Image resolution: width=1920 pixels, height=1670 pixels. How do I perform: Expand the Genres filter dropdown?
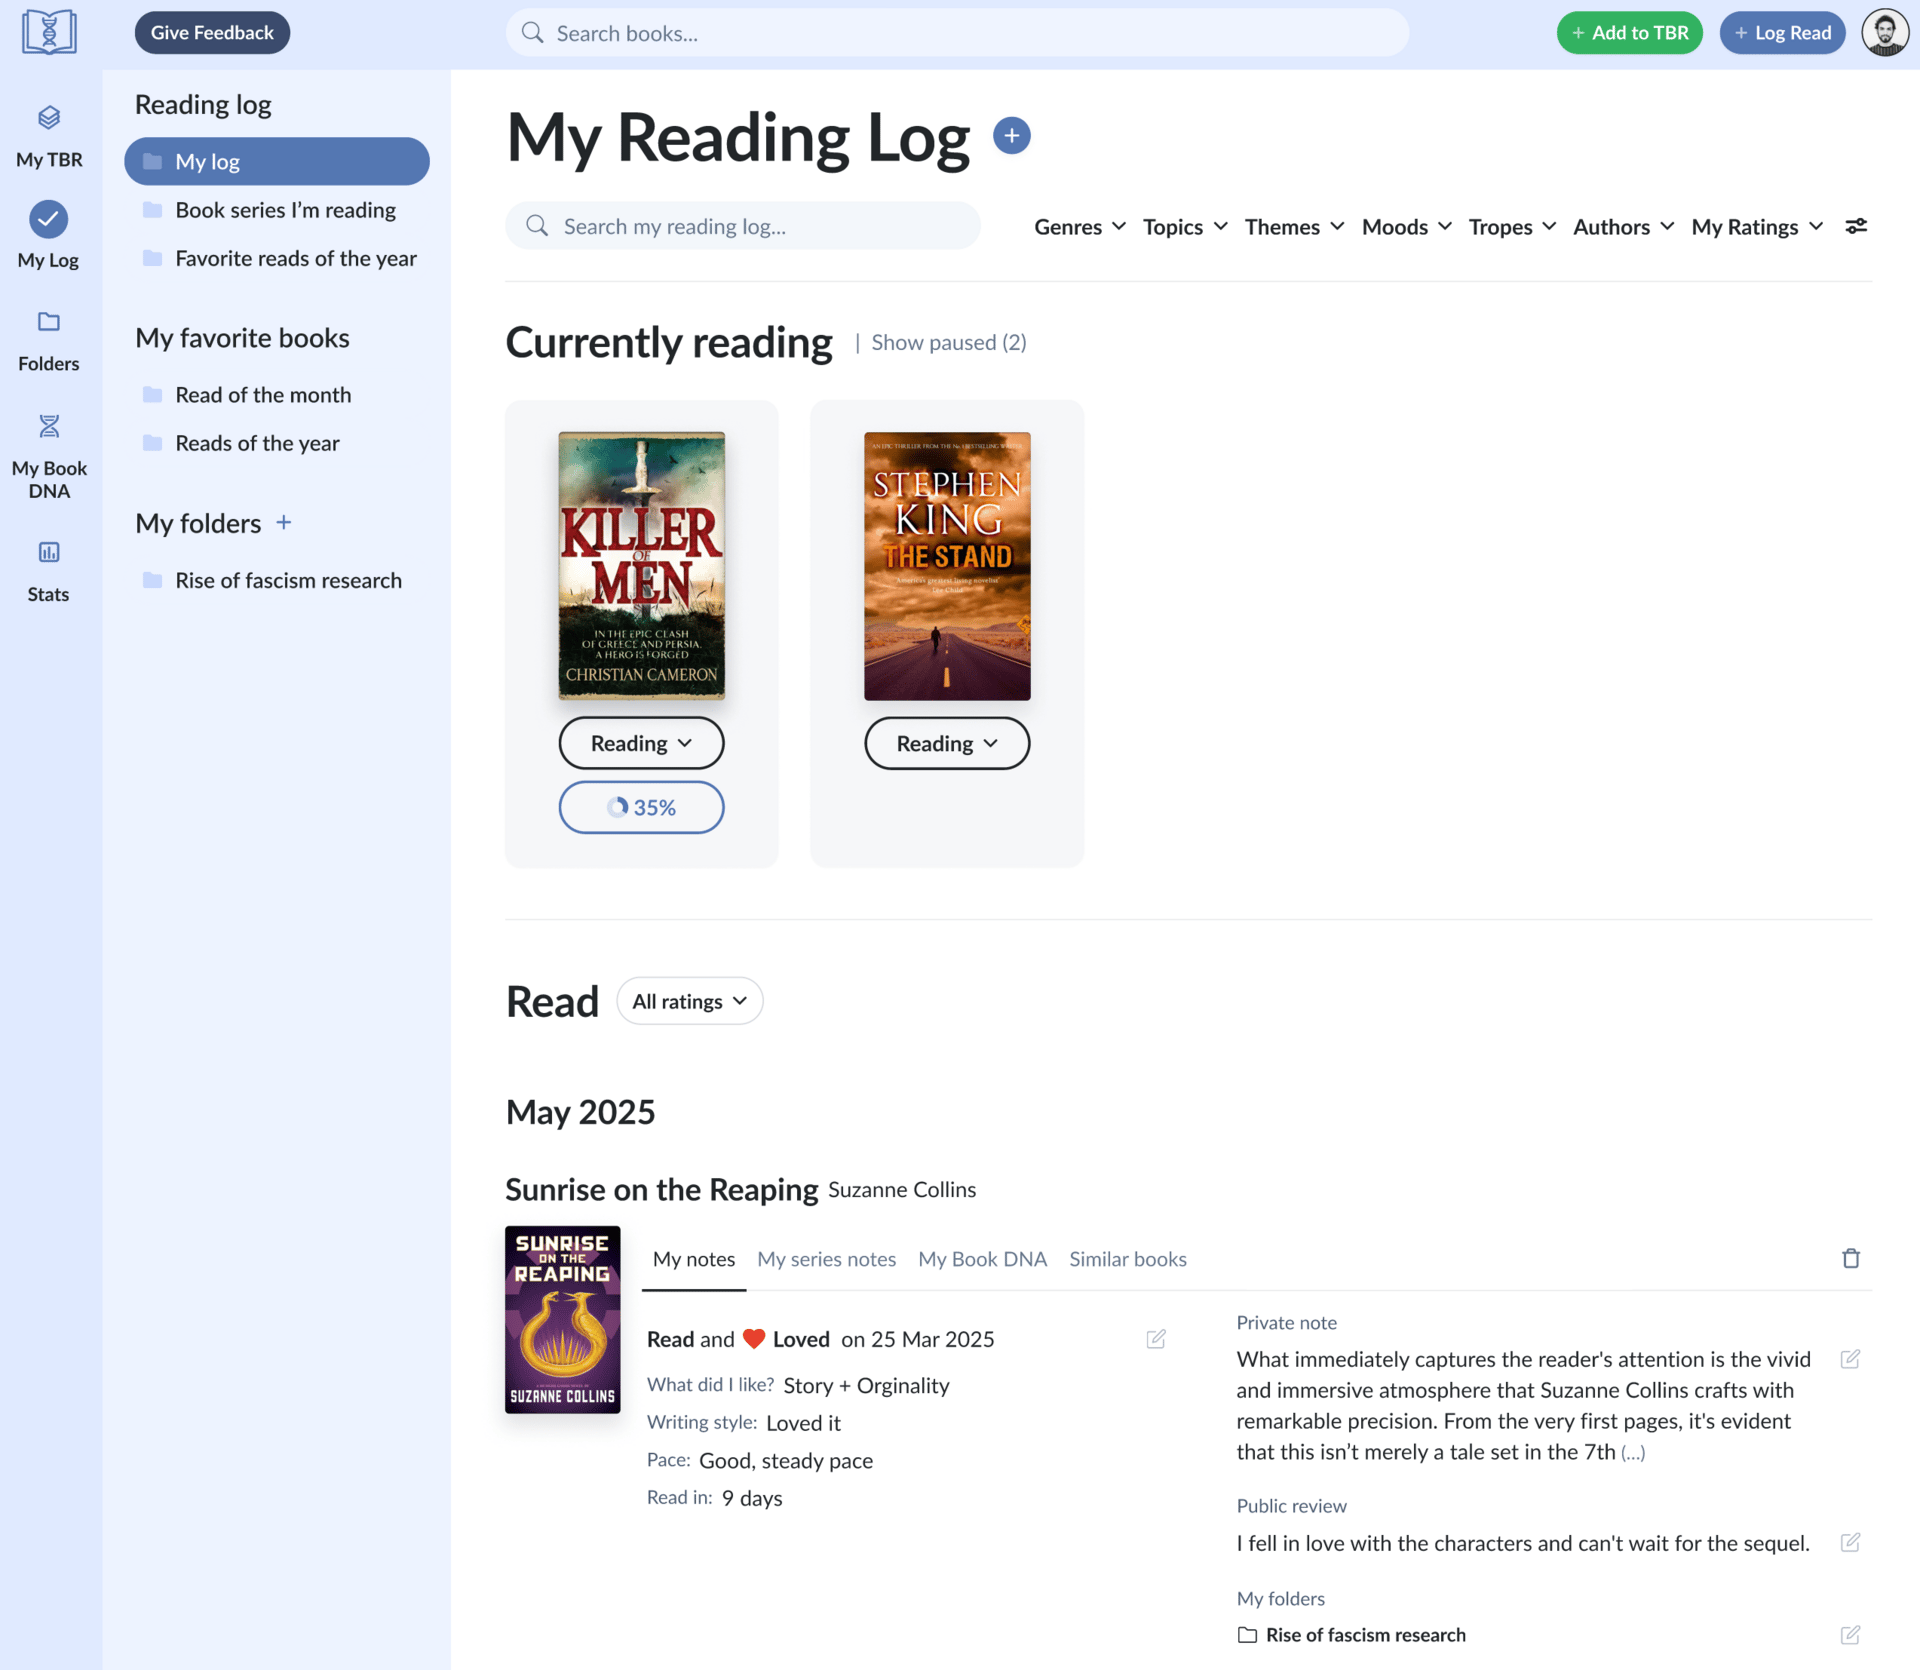(x=1080, y=227)
